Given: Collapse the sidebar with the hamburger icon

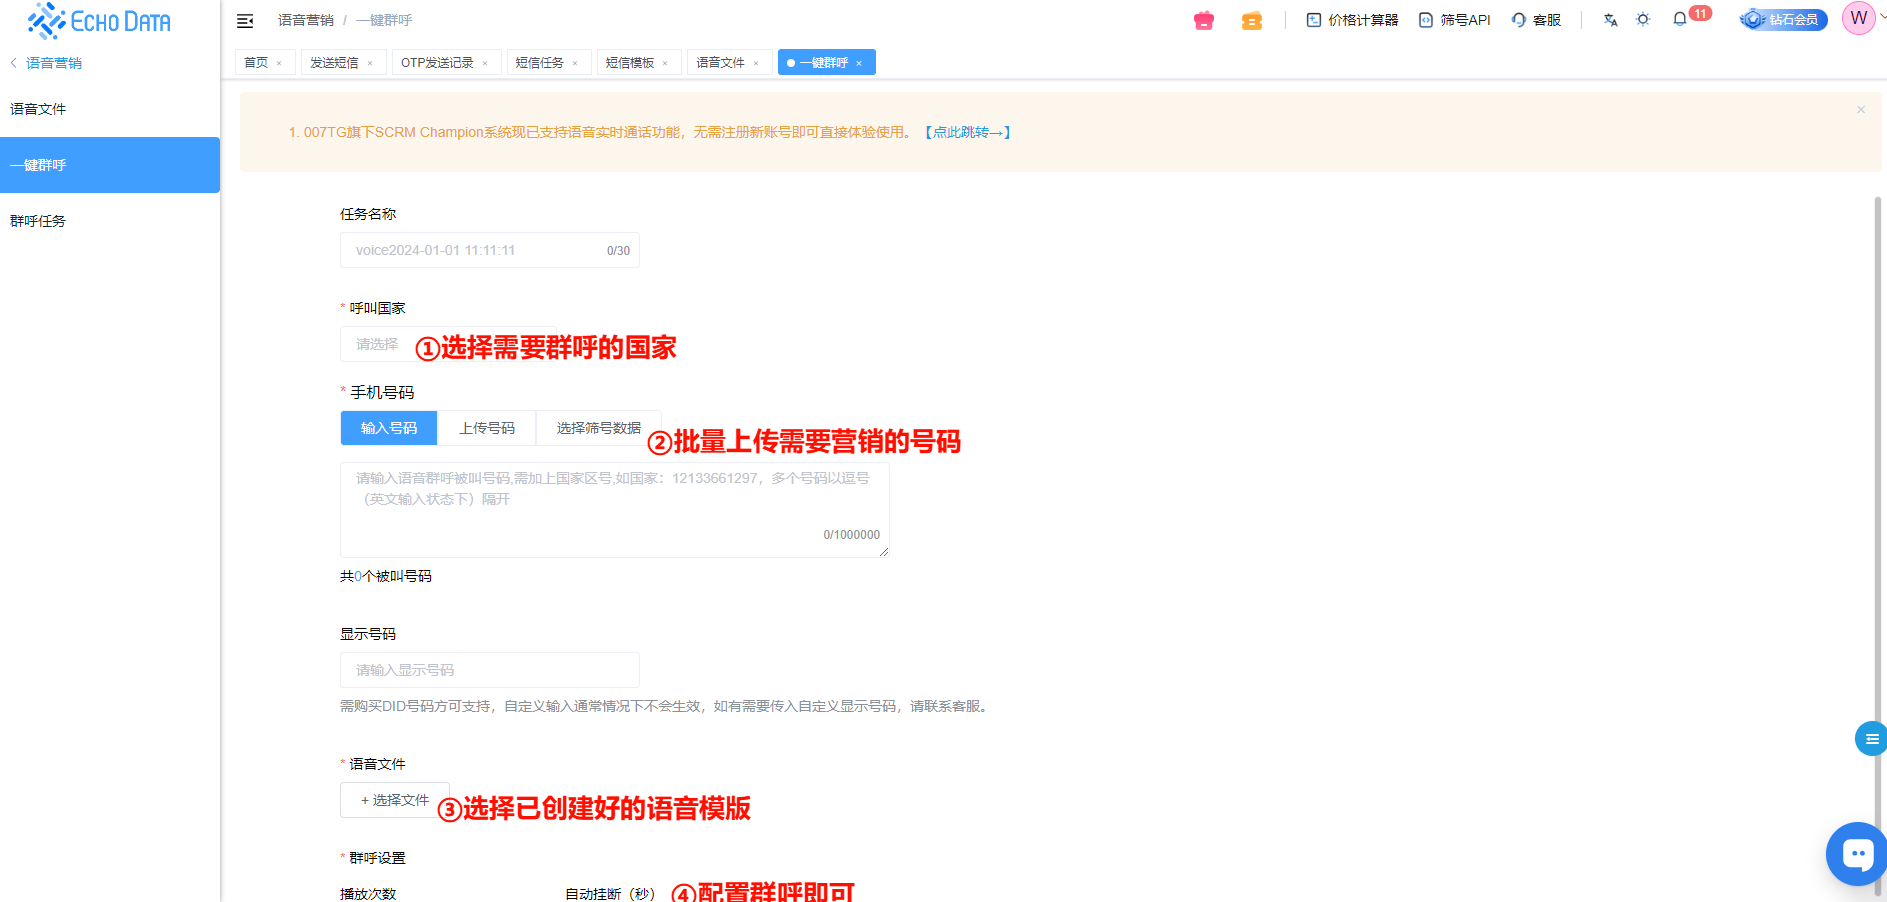Looking at the screenshot, I should 245,21.
